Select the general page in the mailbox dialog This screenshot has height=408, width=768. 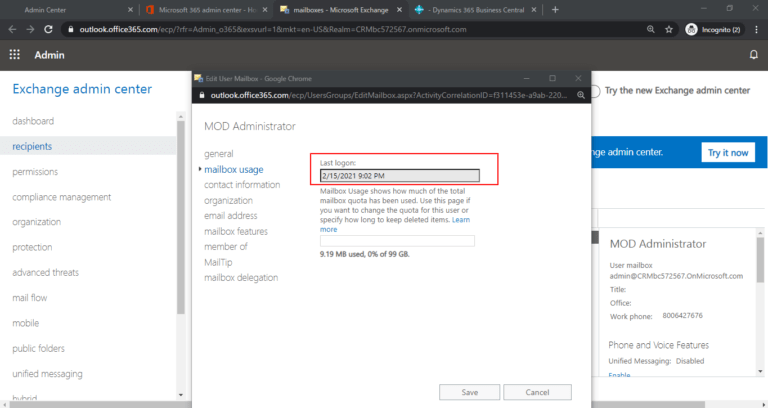(219, 154)
